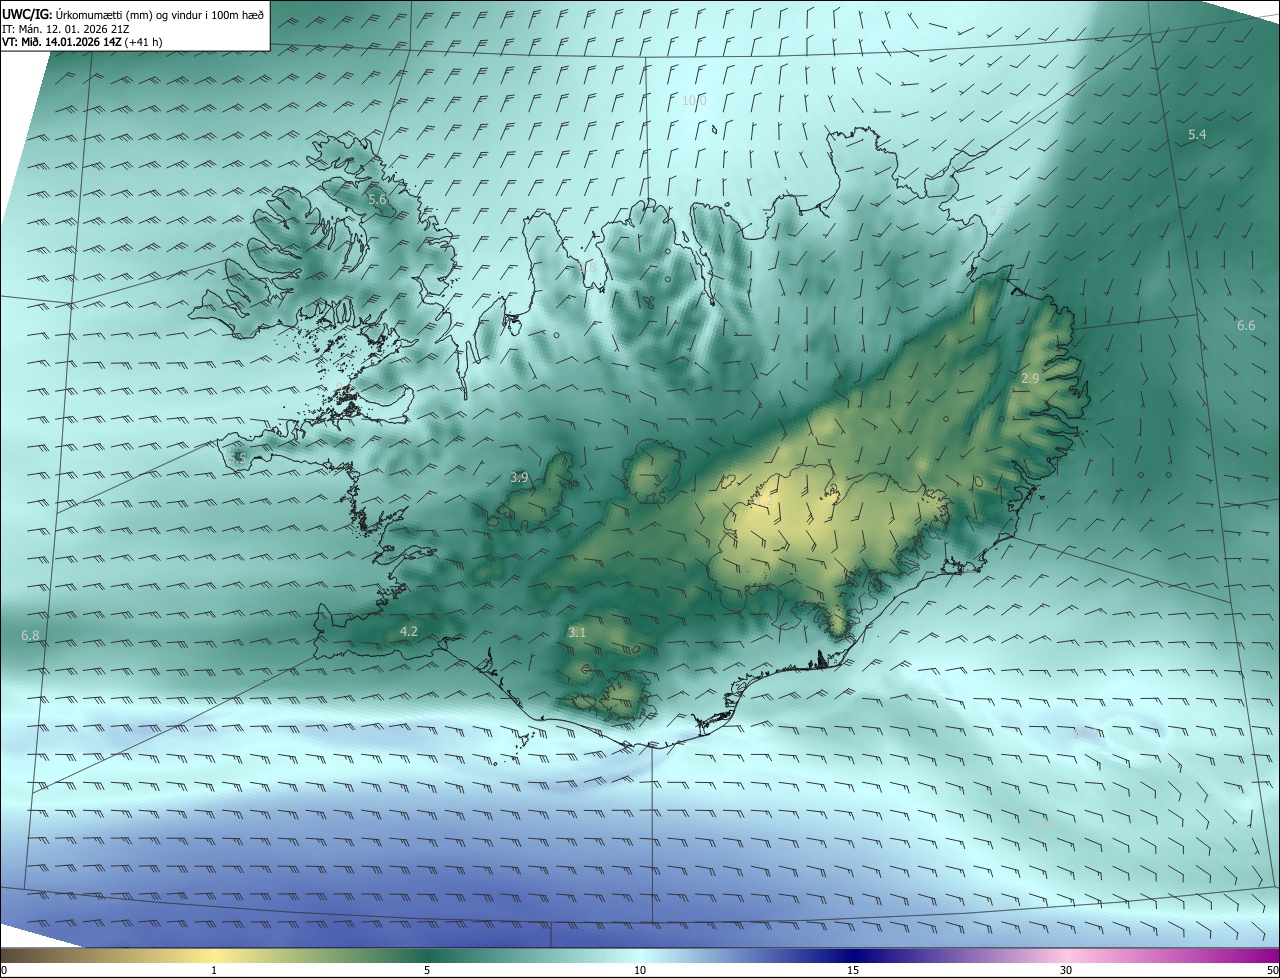Click the '30' tick on the color scale
The width and height of the screenshot is (1280, 978).
1066,970
